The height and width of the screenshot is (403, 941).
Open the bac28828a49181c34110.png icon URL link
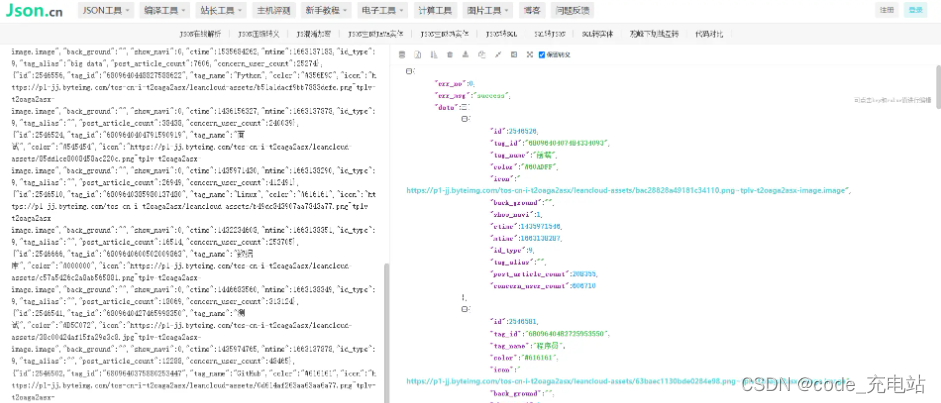pyautogui.click(x=627, y=190)
